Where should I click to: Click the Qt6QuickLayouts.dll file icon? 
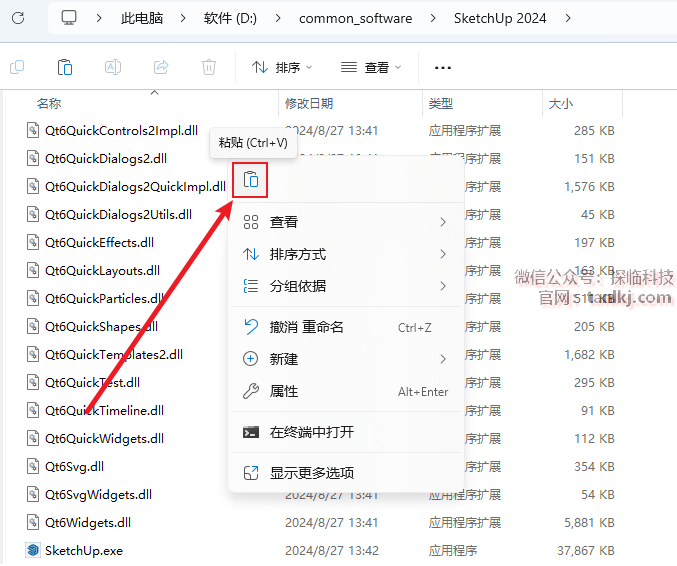click(x=33, y=270)
